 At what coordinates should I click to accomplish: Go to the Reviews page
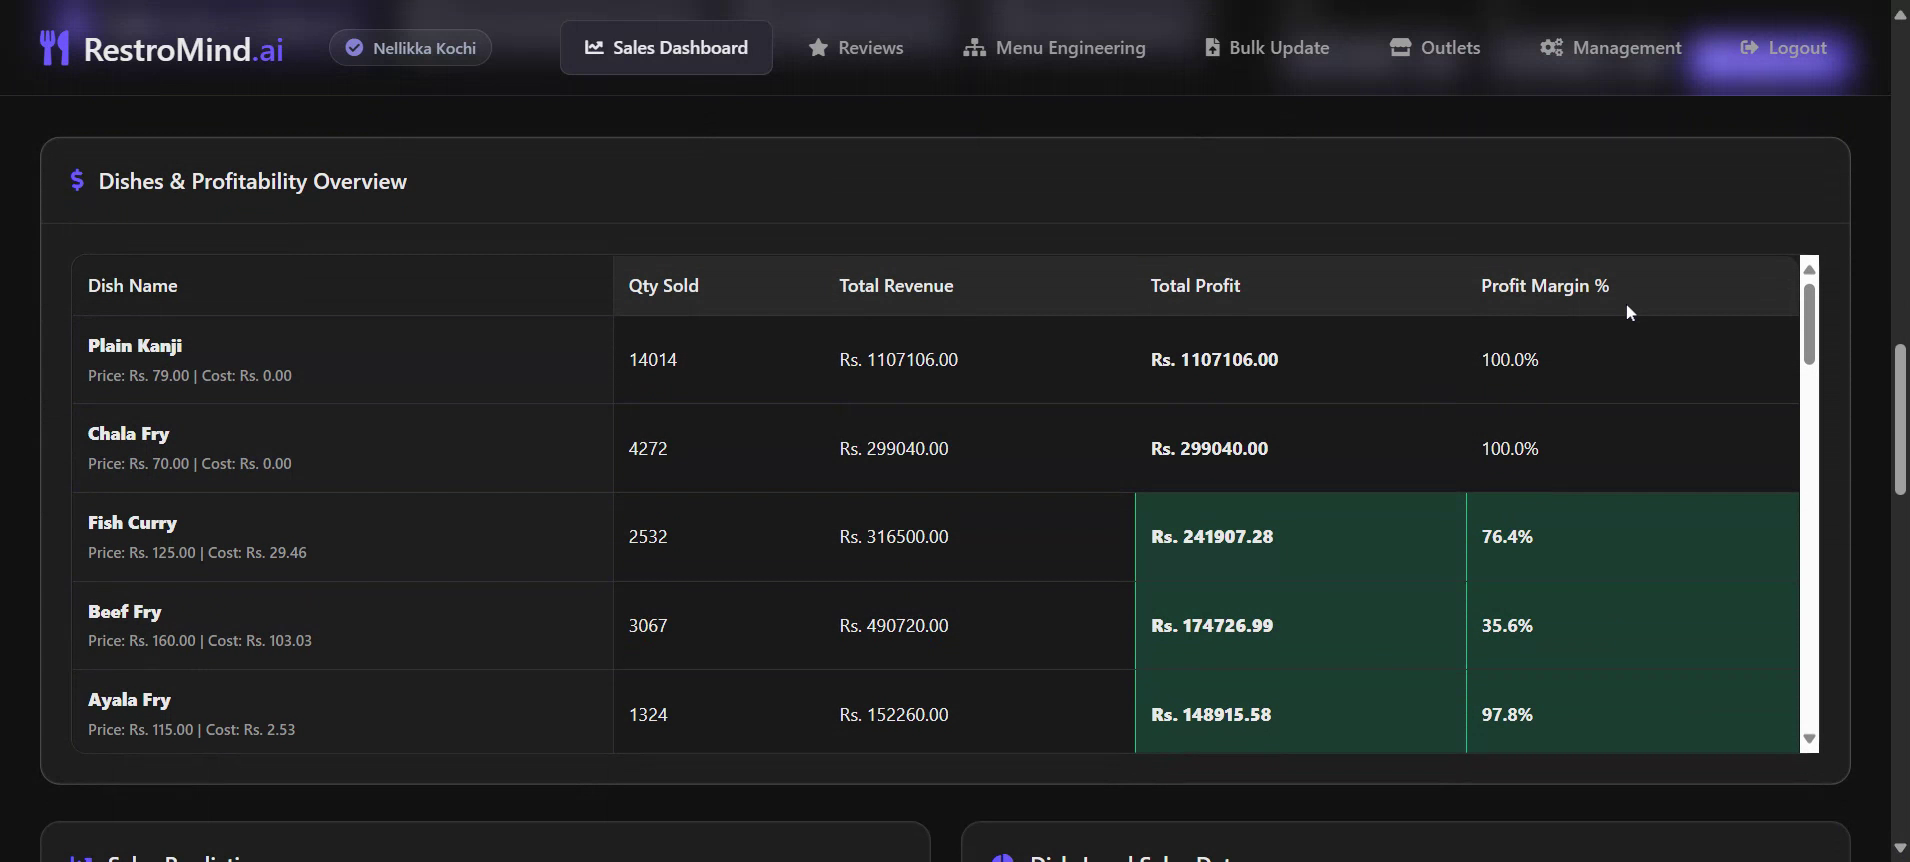coord(856,48)
